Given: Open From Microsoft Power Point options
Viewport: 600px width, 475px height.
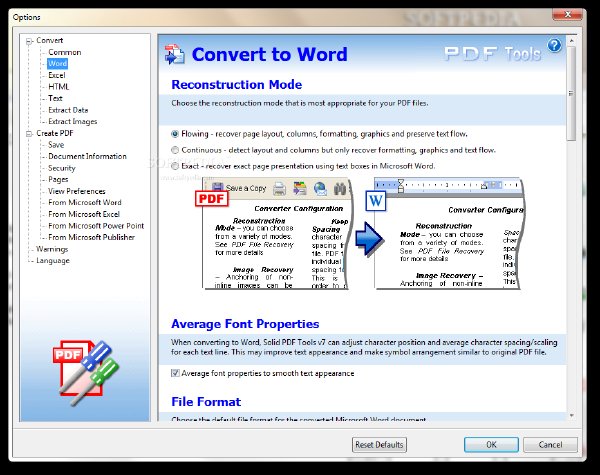Looking at the screenshot, I should [96, 226].
